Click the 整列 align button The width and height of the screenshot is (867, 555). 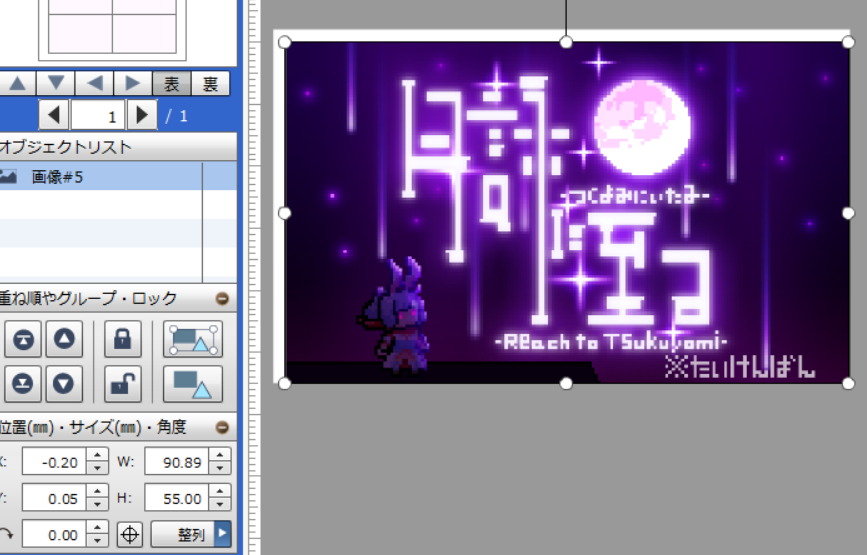(182, 535)
